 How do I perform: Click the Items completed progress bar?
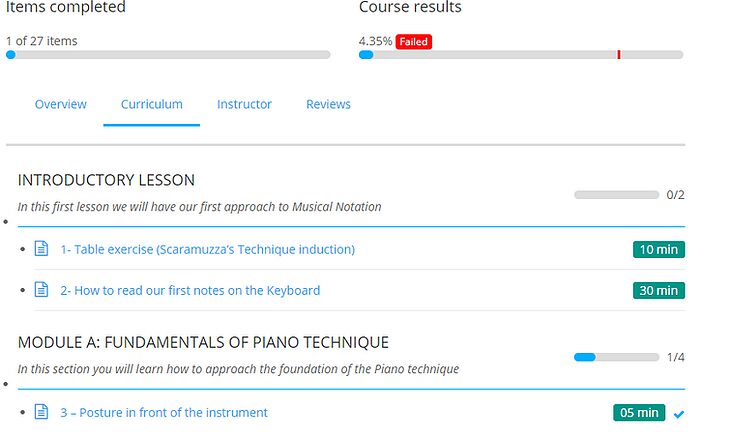(168, 55)
